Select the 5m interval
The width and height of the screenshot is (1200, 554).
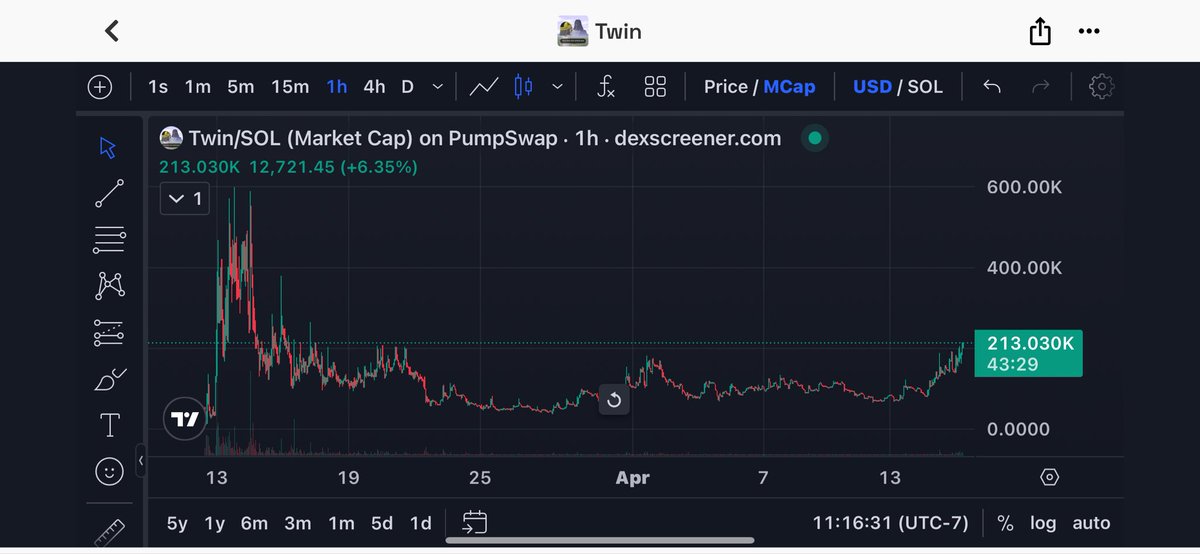pyautogui.click(x=241, y=87)
